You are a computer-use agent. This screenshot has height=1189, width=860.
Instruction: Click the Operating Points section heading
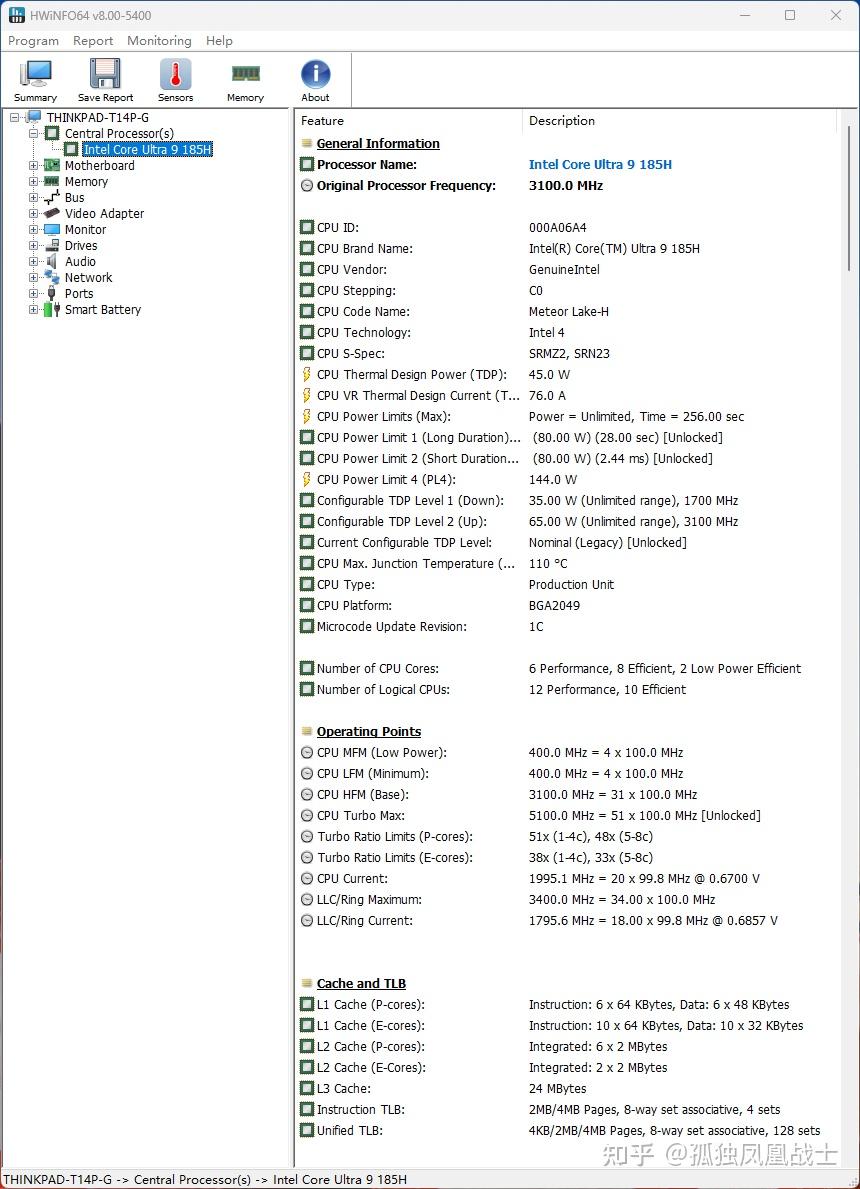point(369,732)
